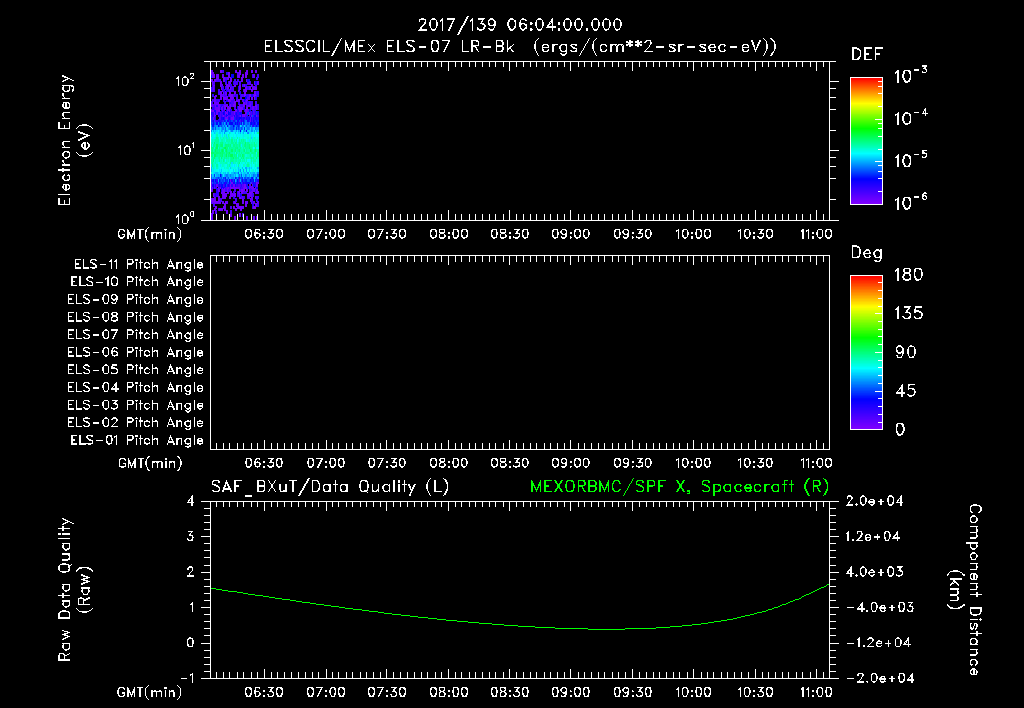1024x708 pixels.
Task: Click 11:00 tick under the data quality panel
Action: 816,692
